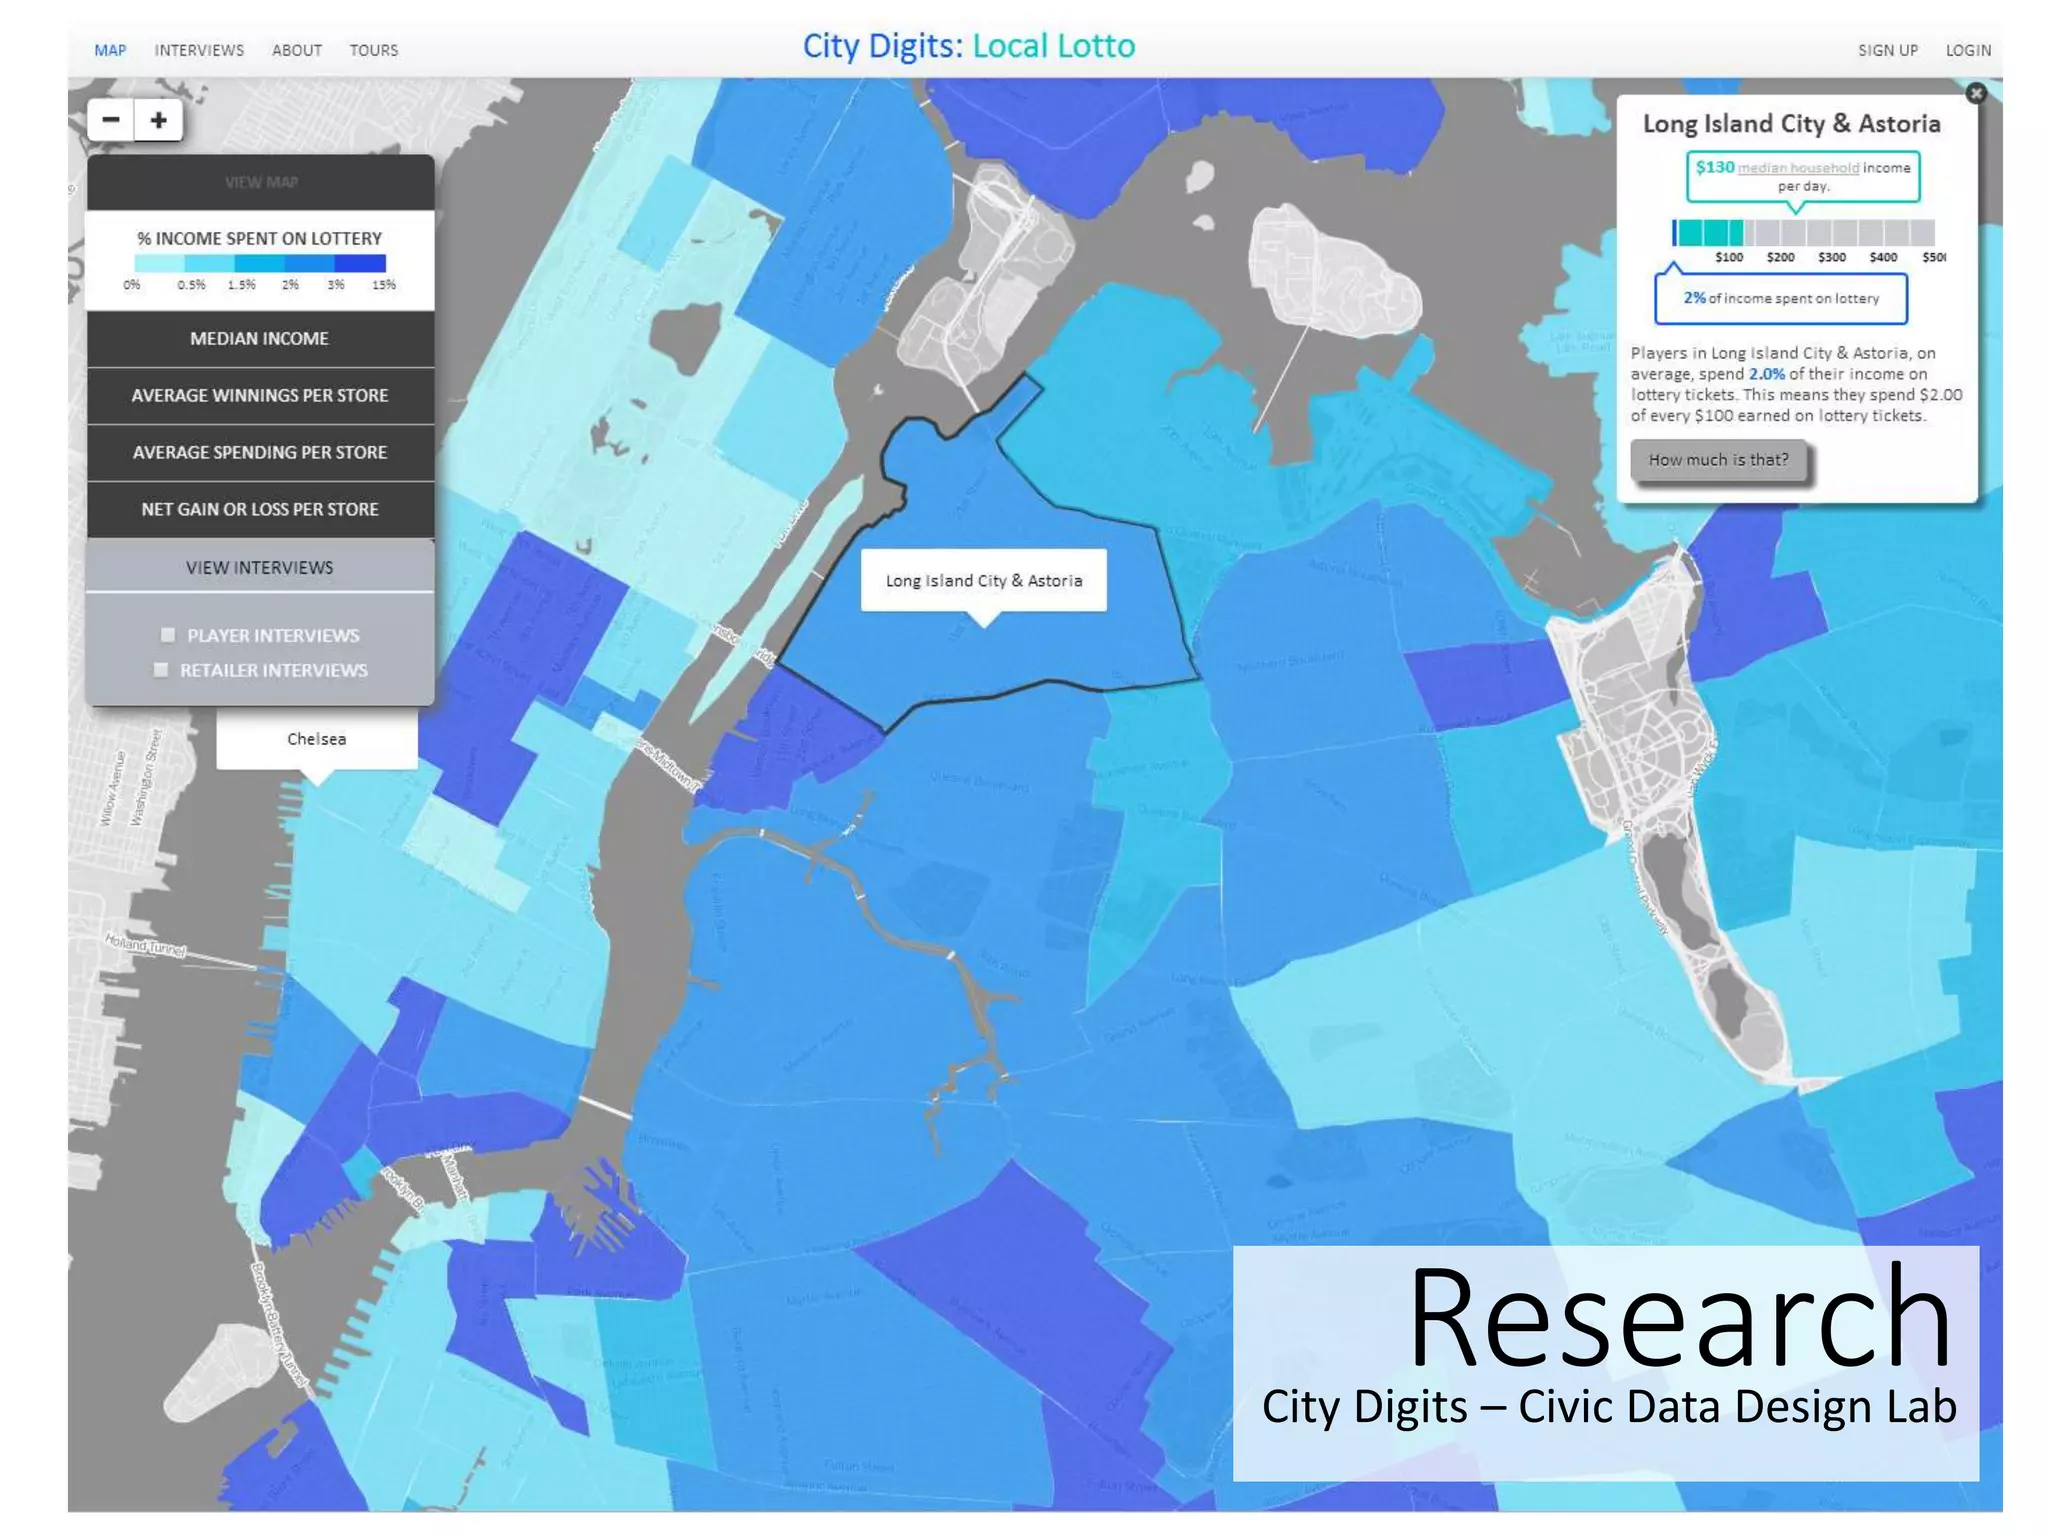
Task: Enable the Retailer Interviews checkbox
Action: point(161,670)
